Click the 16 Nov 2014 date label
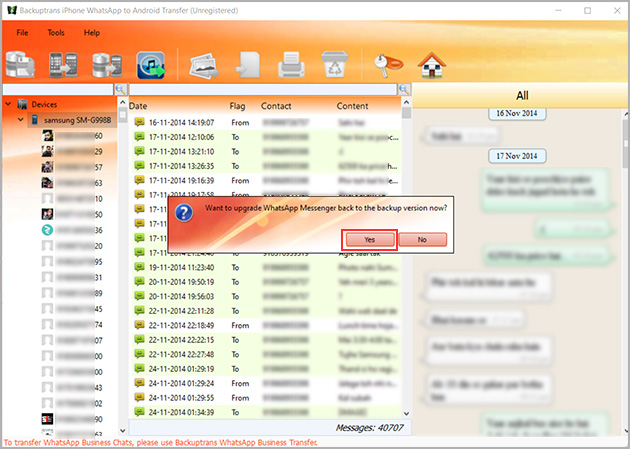 click(x=517, y=113)
